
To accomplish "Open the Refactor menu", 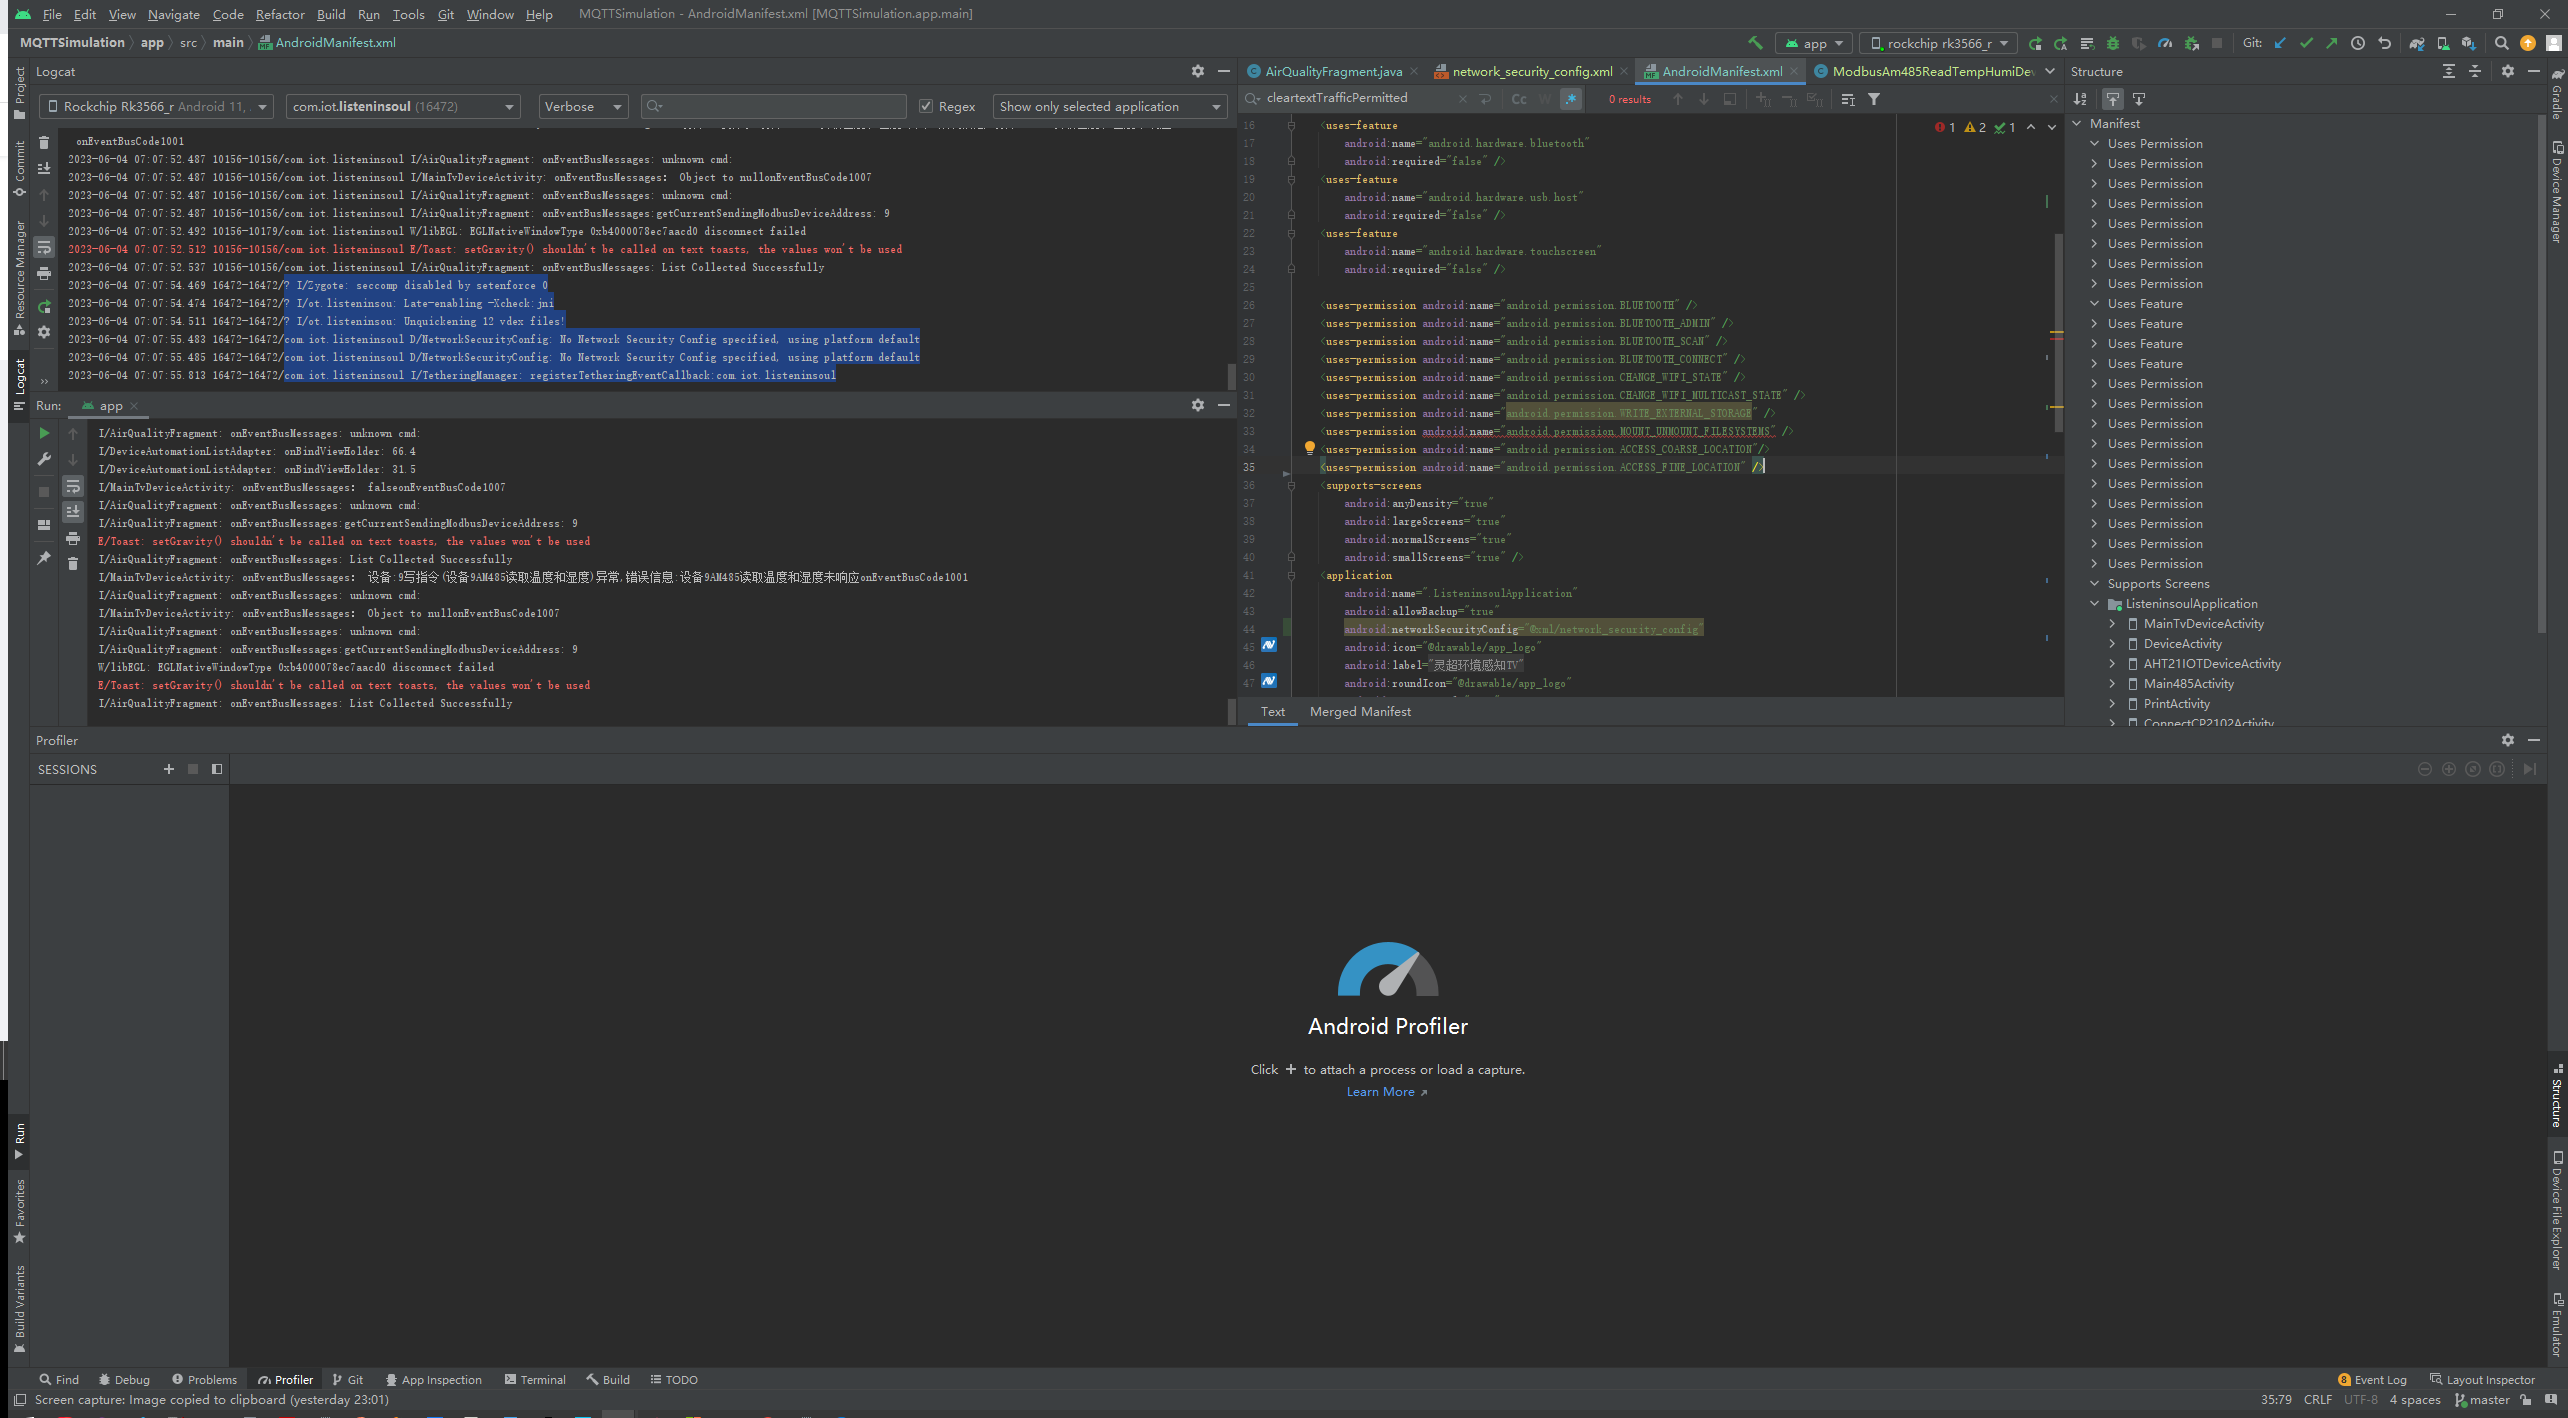I will (279, 14).
